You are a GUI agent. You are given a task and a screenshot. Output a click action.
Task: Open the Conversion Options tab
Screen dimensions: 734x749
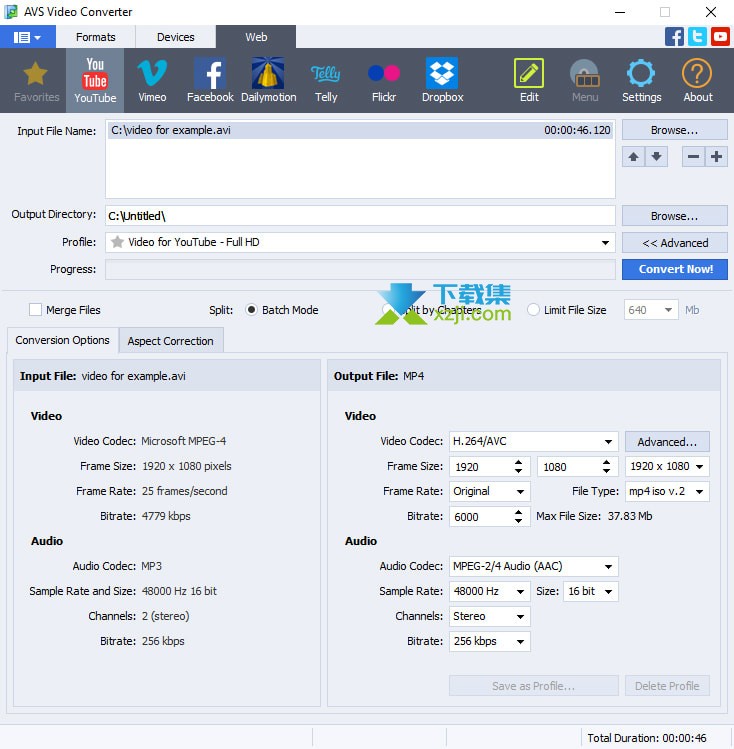pos(63,340)
